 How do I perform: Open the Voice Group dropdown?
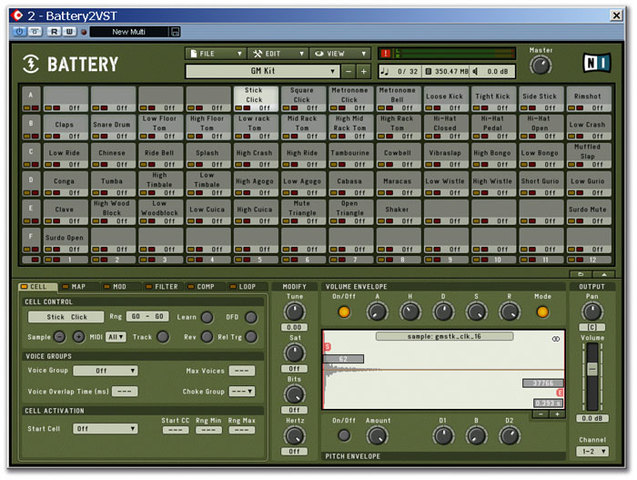[x=105, y=371]
